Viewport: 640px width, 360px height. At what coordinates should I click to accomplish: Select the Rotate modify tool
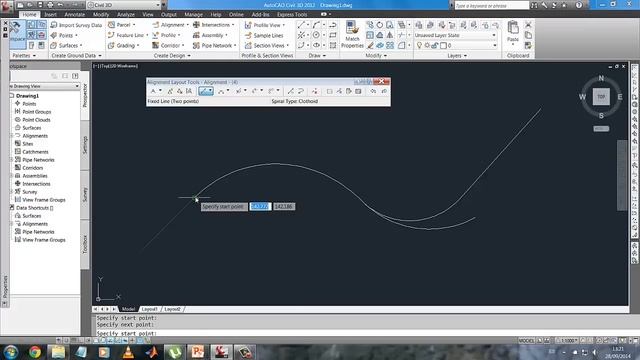pyautogui.click(x=380, y=25)
